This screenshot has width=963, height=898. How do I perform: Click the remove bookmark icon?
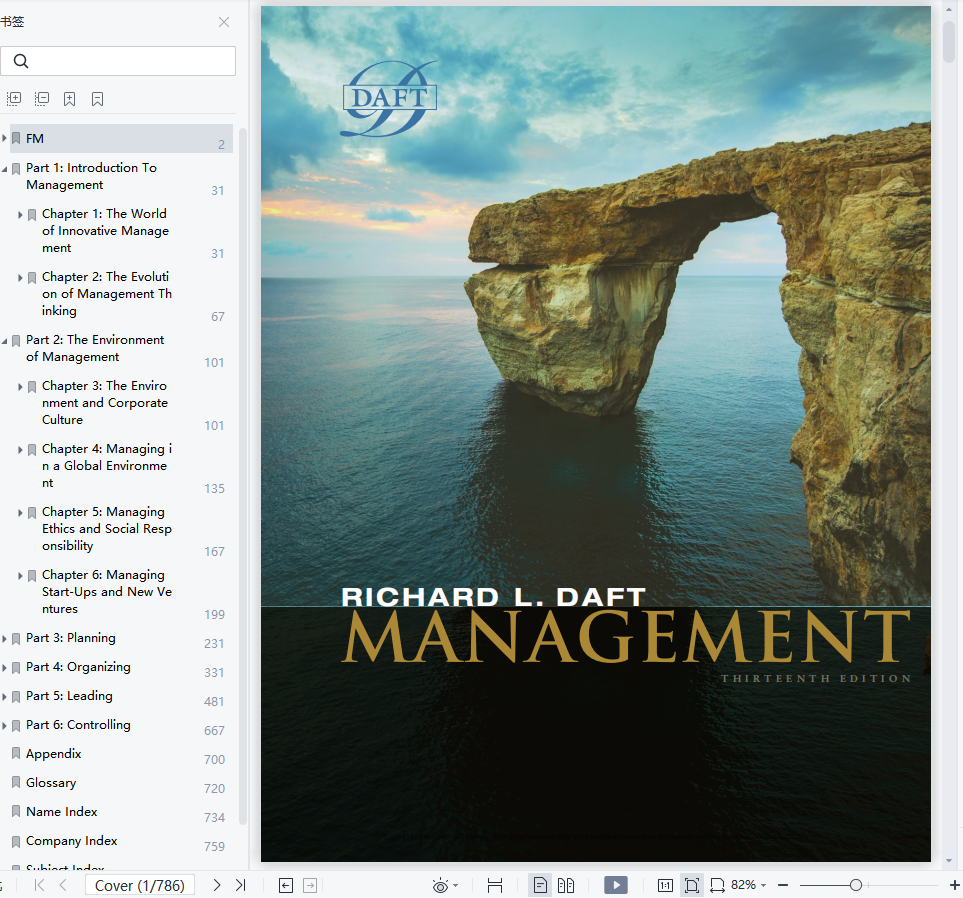click(x=97, y=99)
